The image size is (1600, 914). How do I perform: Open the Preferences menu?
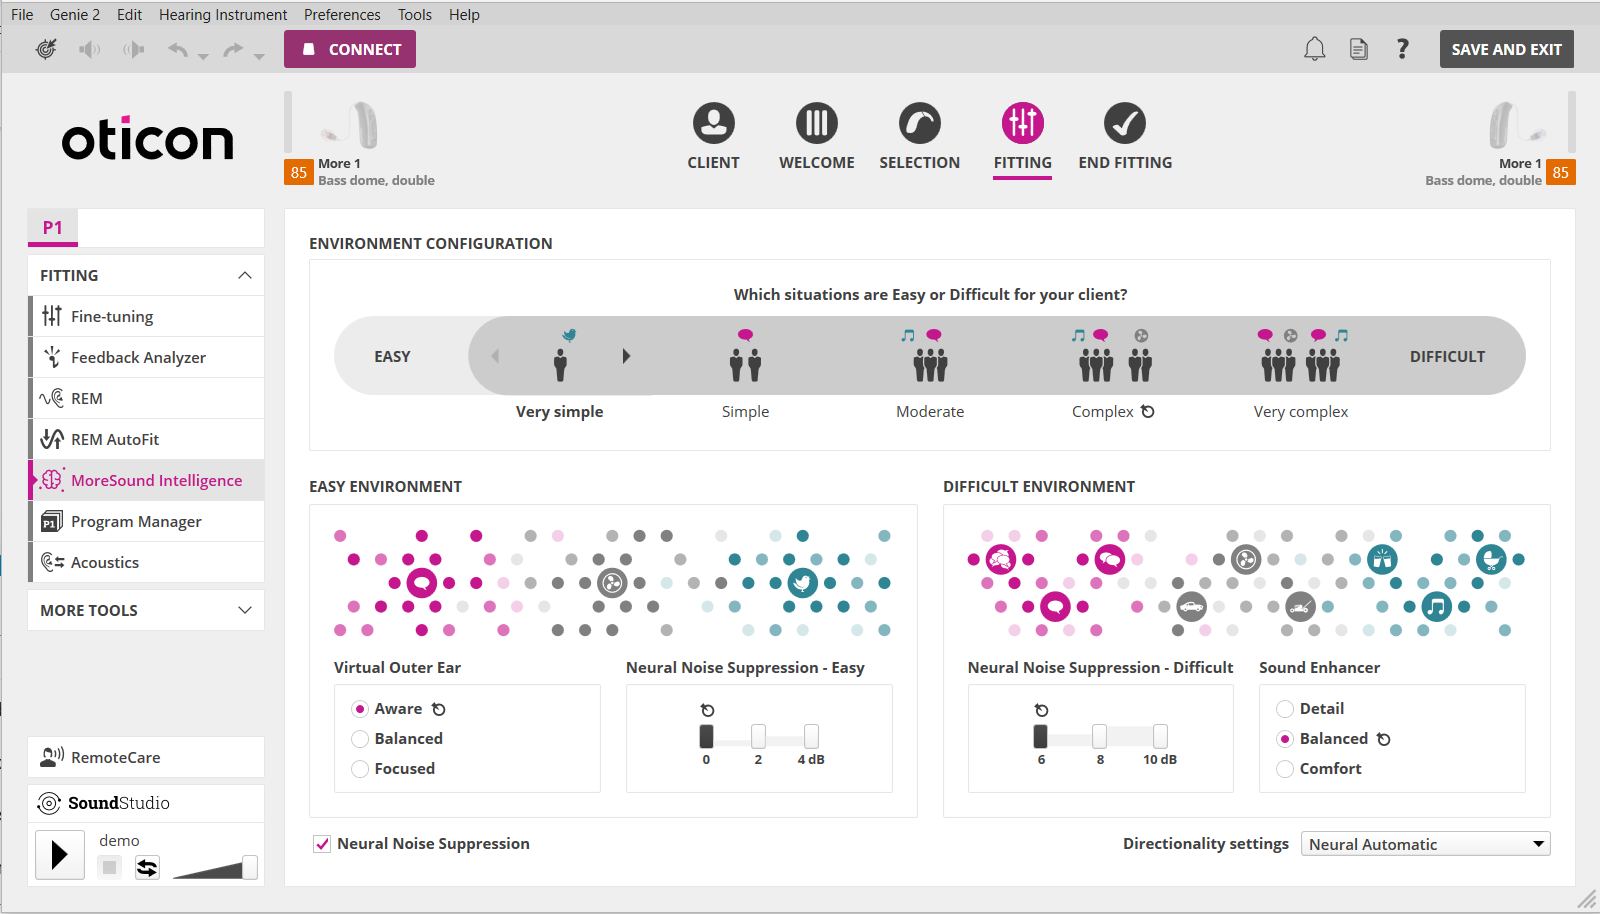tap(342, 14)
